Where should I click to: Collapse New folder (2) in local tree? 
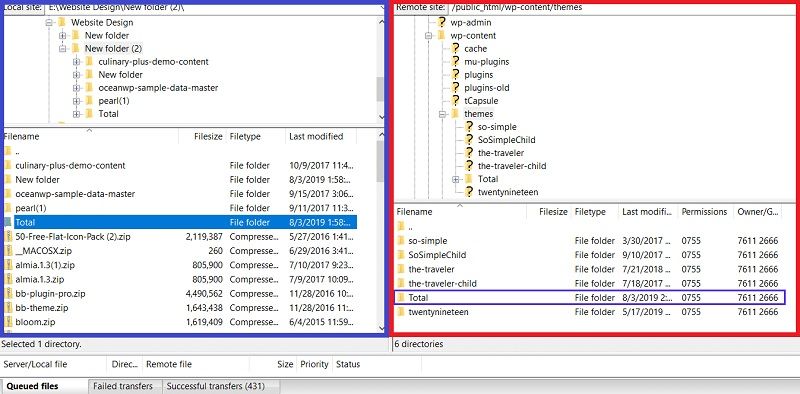pyautogui.click(x=62, y=48)
